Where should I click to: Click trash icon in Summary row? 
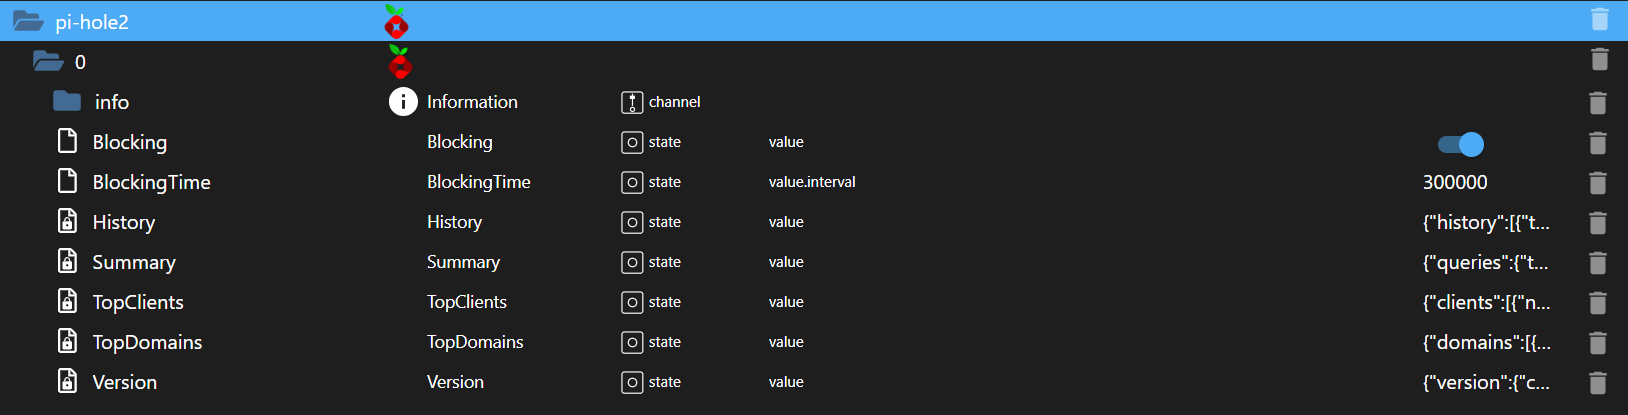coord(1598,263)
